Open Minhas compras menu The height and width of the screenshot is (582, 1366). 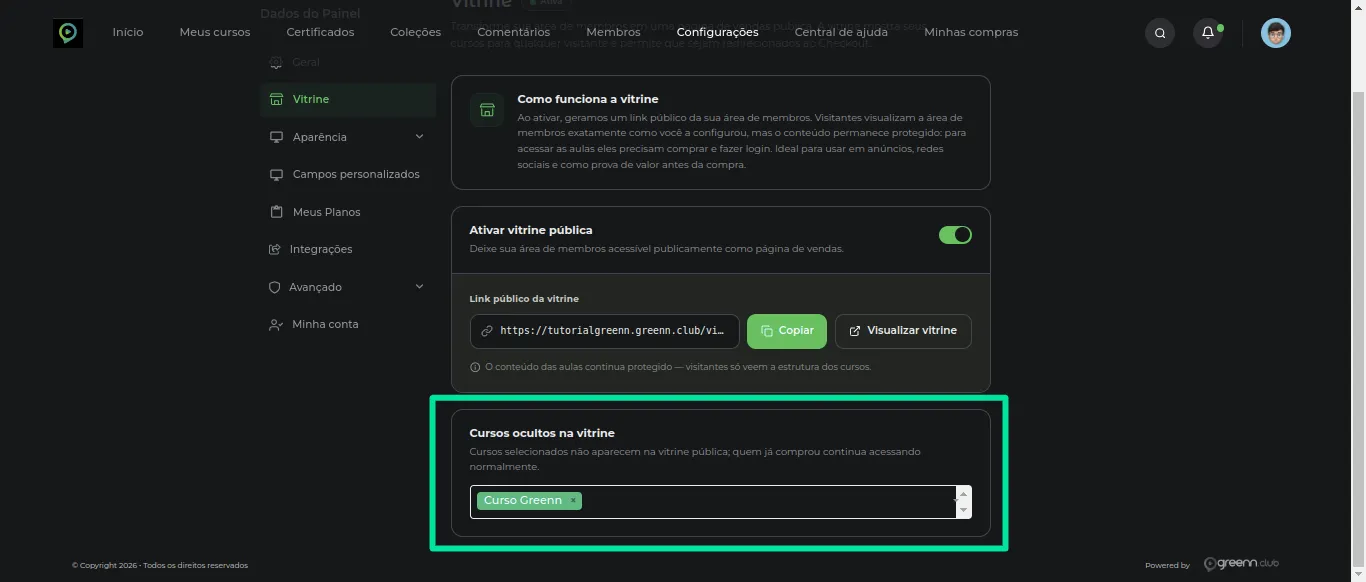tap(971, 33)
